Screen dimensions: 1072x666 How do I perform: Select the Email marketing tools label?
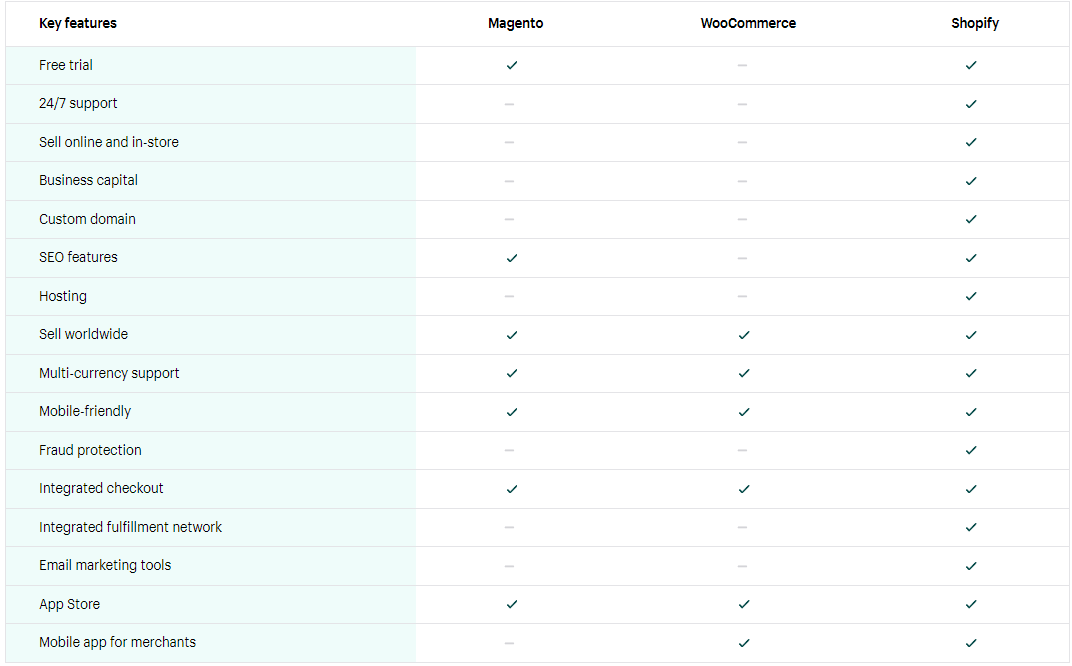click(105, 565)
